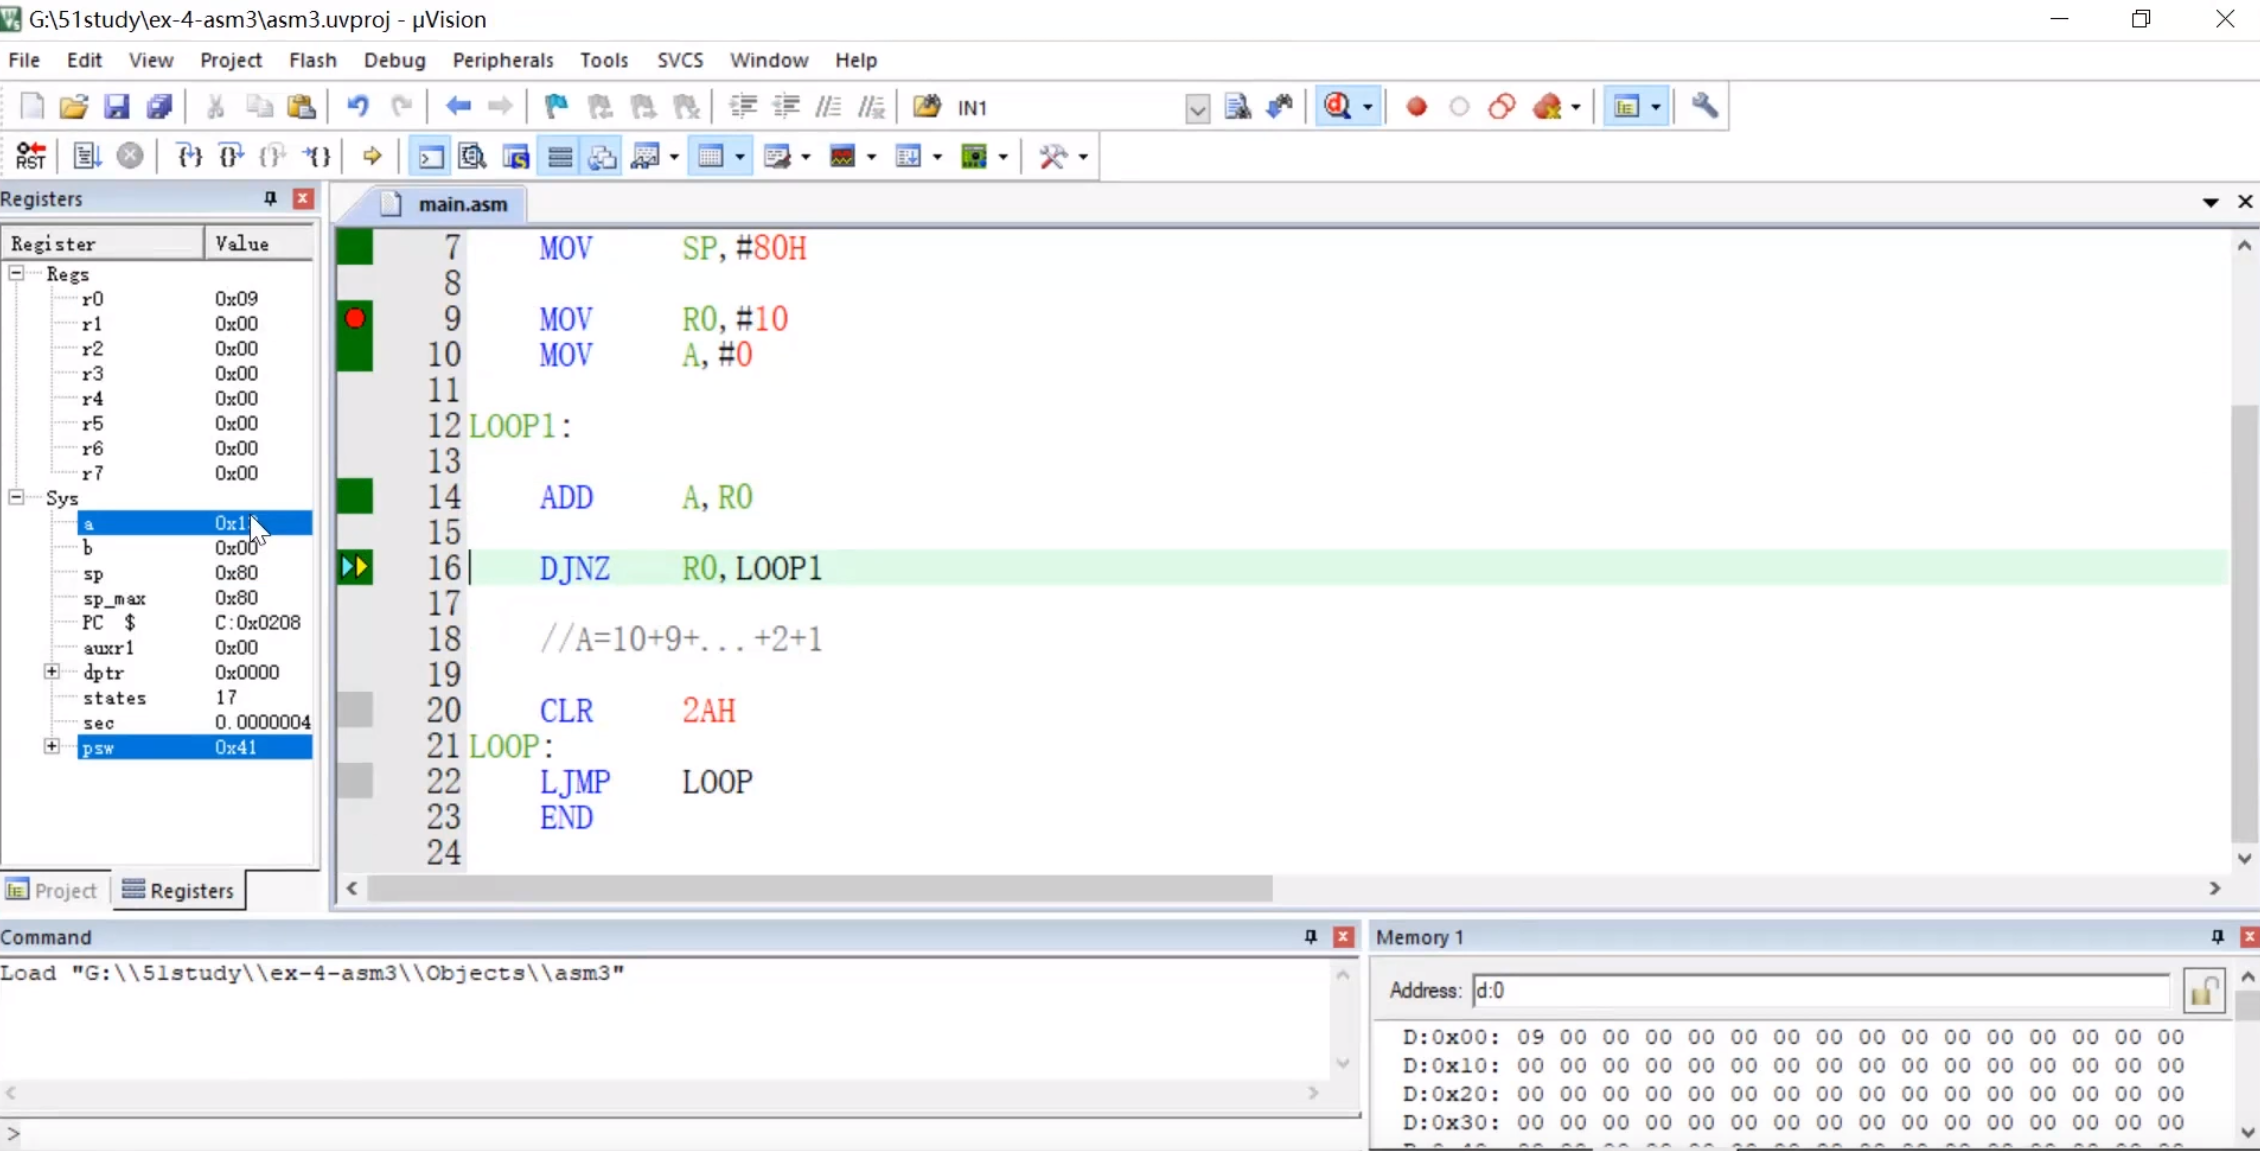The height and width of the screenshot is (1151, 2260).
Task: Navigate backwards with the blue left arrow
Action: pos(458,106)
